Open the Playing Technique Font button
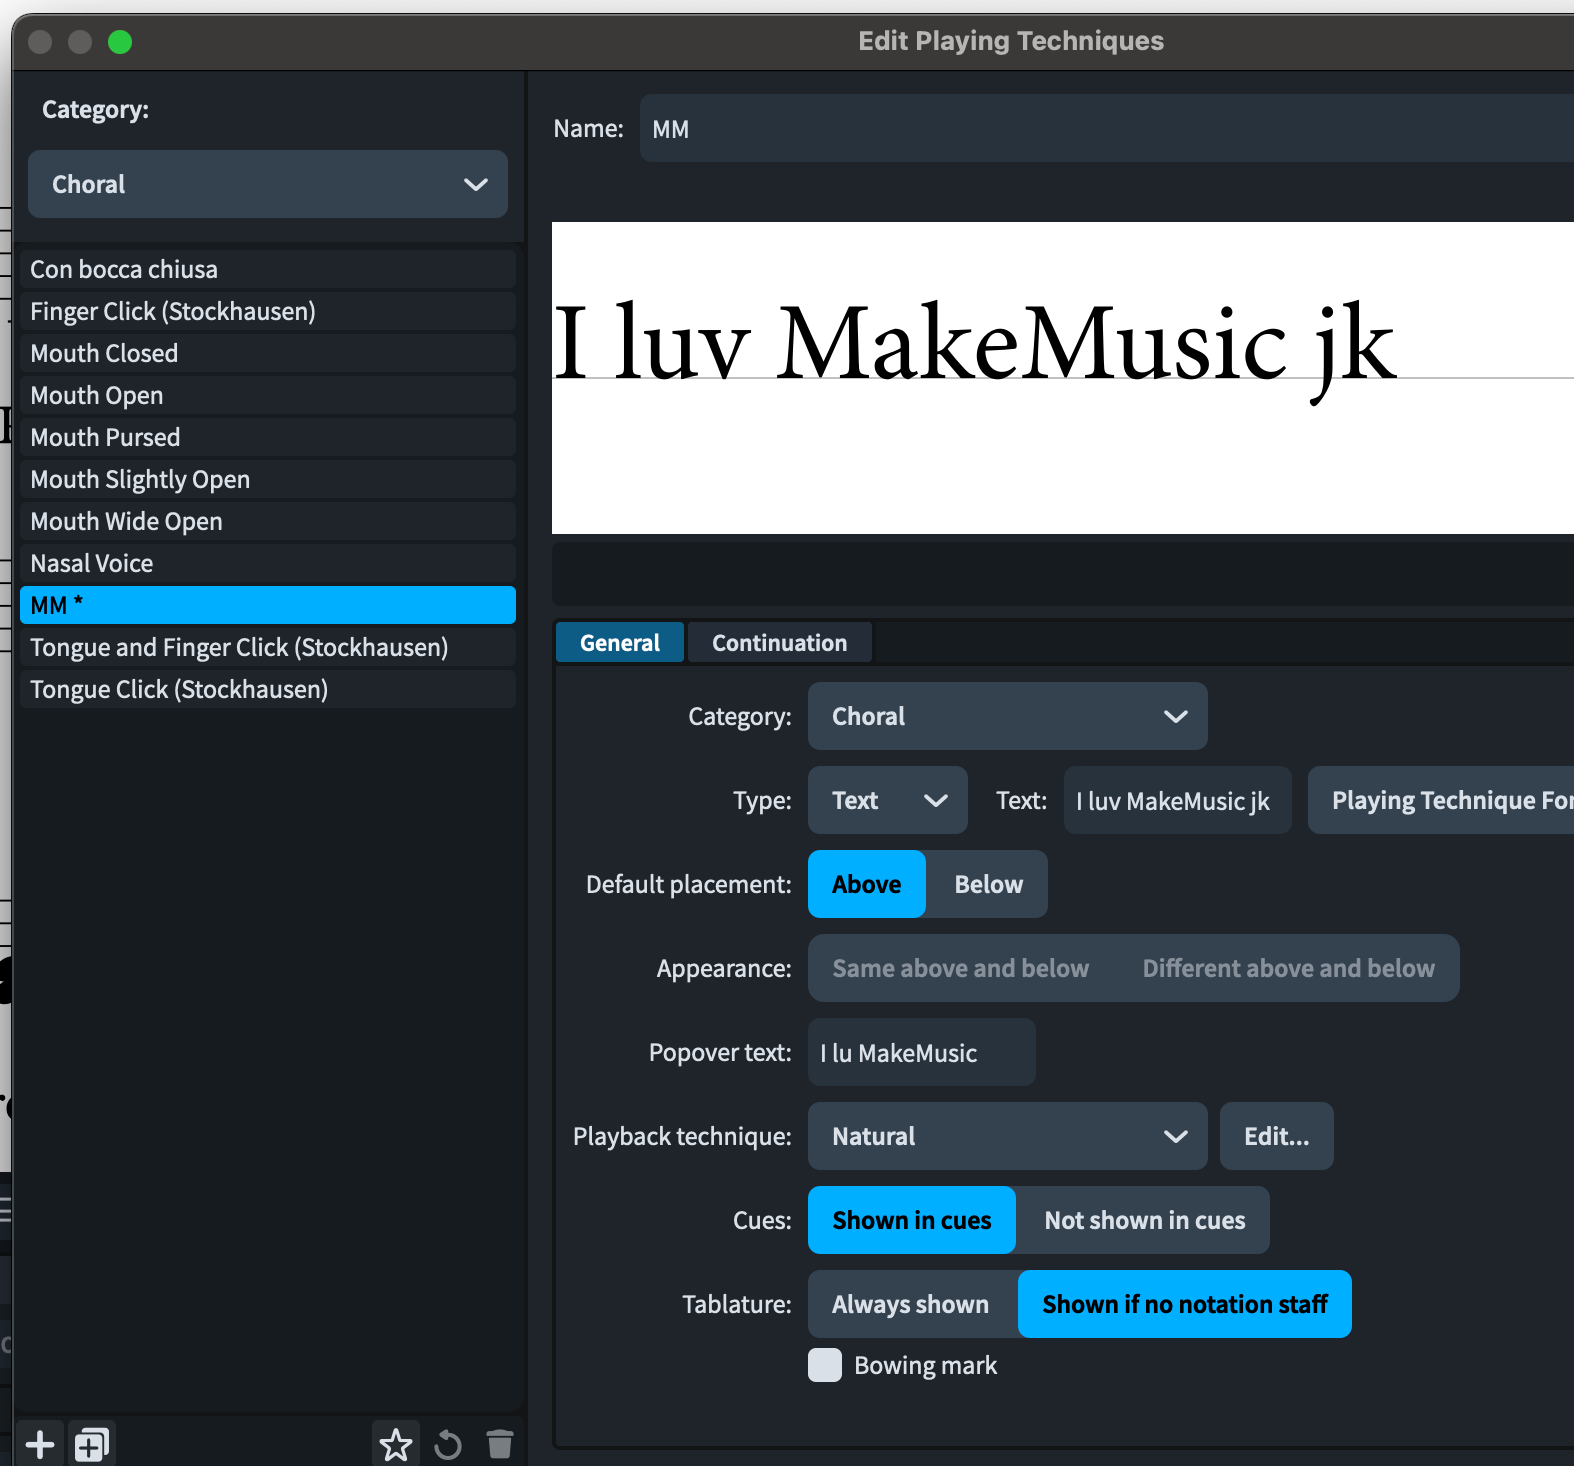 [x=1441, y=800]
